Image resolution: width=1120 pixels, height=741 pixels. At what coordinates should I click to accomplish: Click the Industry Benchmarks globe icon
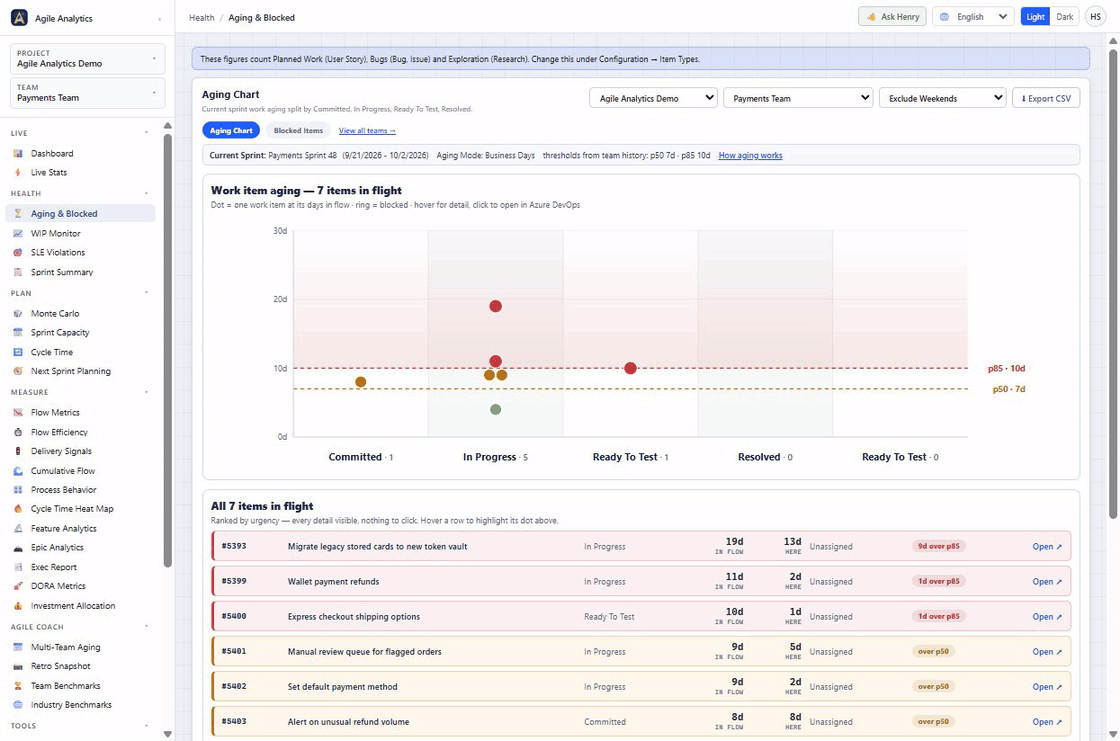18,705
